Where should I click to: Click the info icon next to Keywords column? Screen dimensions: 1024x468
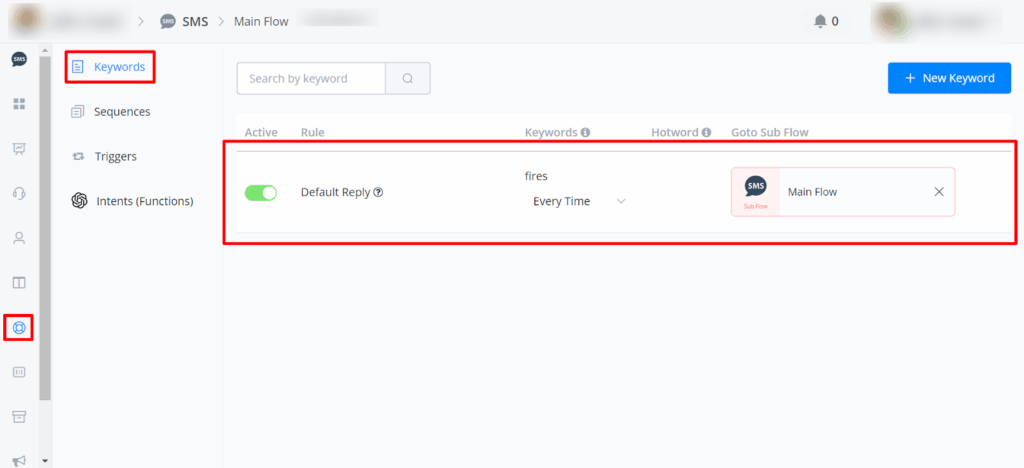pyautogui.click(x=585, y=132)
